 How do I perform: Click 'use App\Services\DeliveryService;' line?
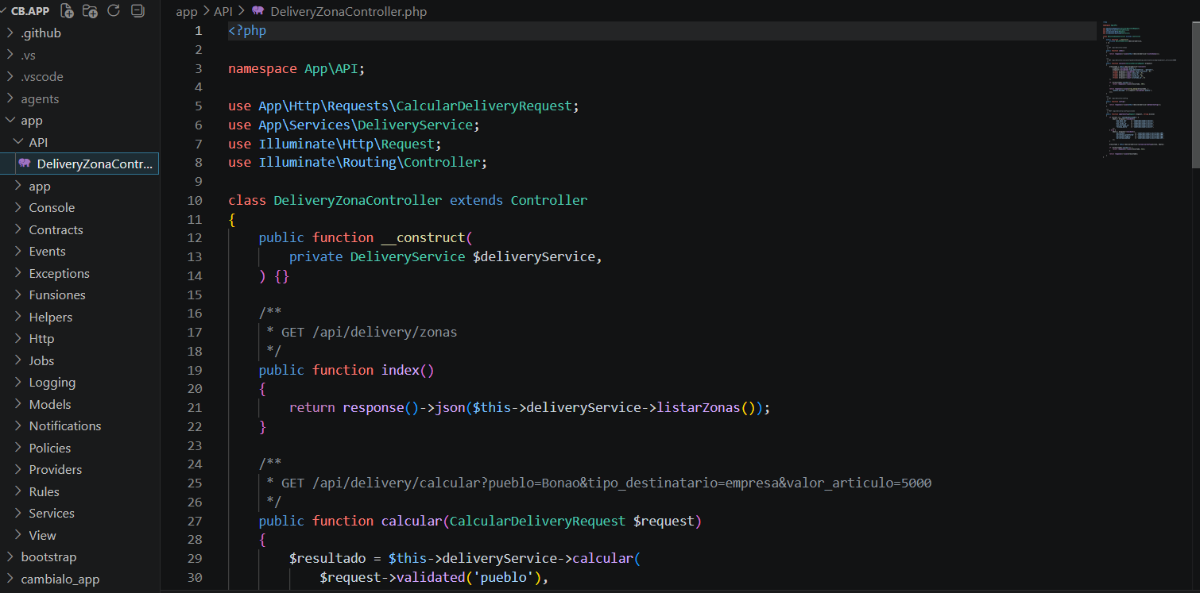click(354, 125)
